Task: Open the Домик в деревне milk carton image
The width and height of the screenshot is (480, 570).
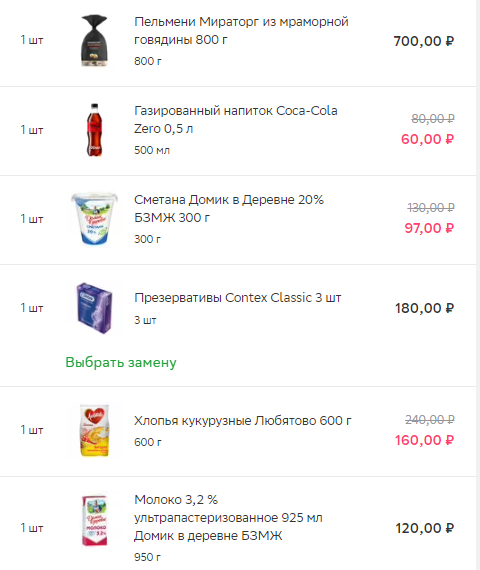Action: pos(95,520)
